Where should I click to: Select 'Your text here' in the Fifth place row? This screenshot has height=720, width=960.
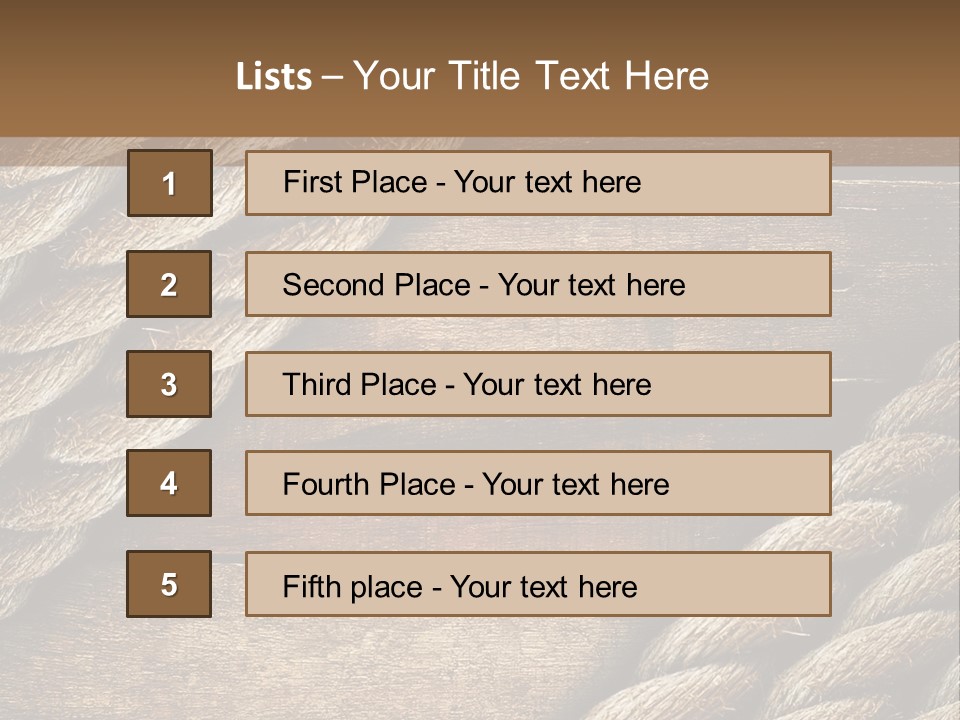543,586
